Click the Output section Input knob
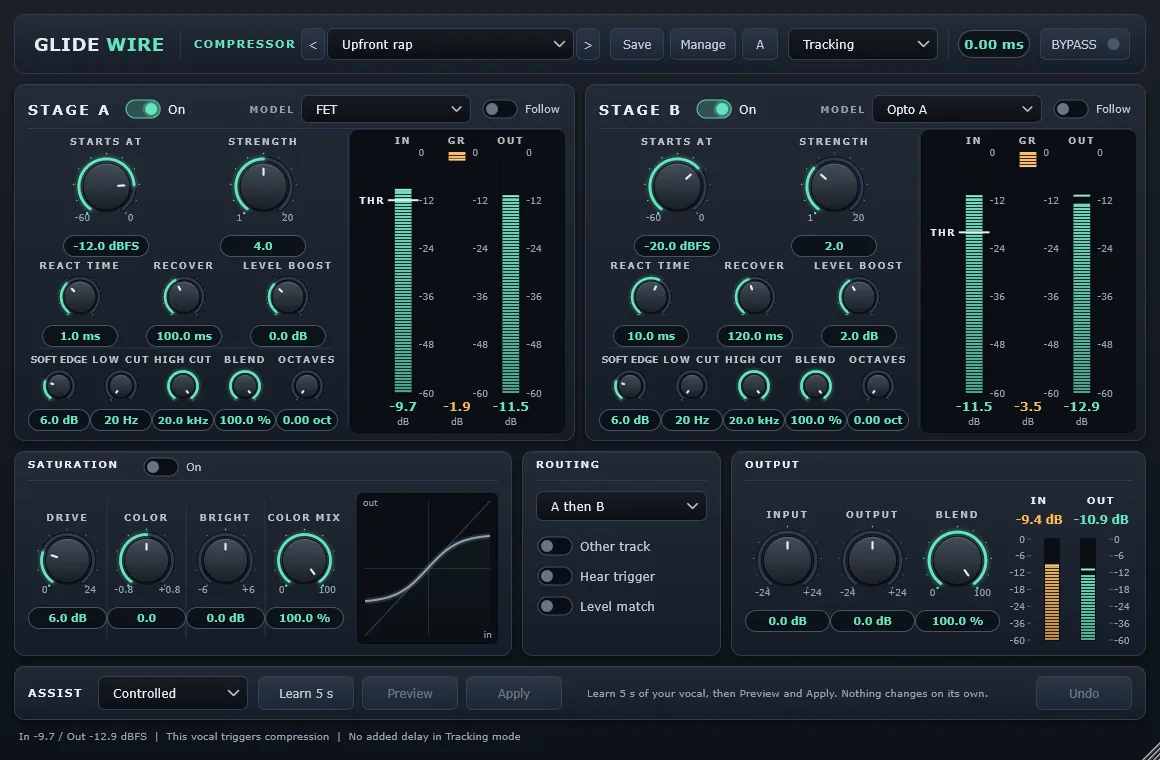Image resolution: width=1160 pixels, height=760 pixels. tap(787, 560)
